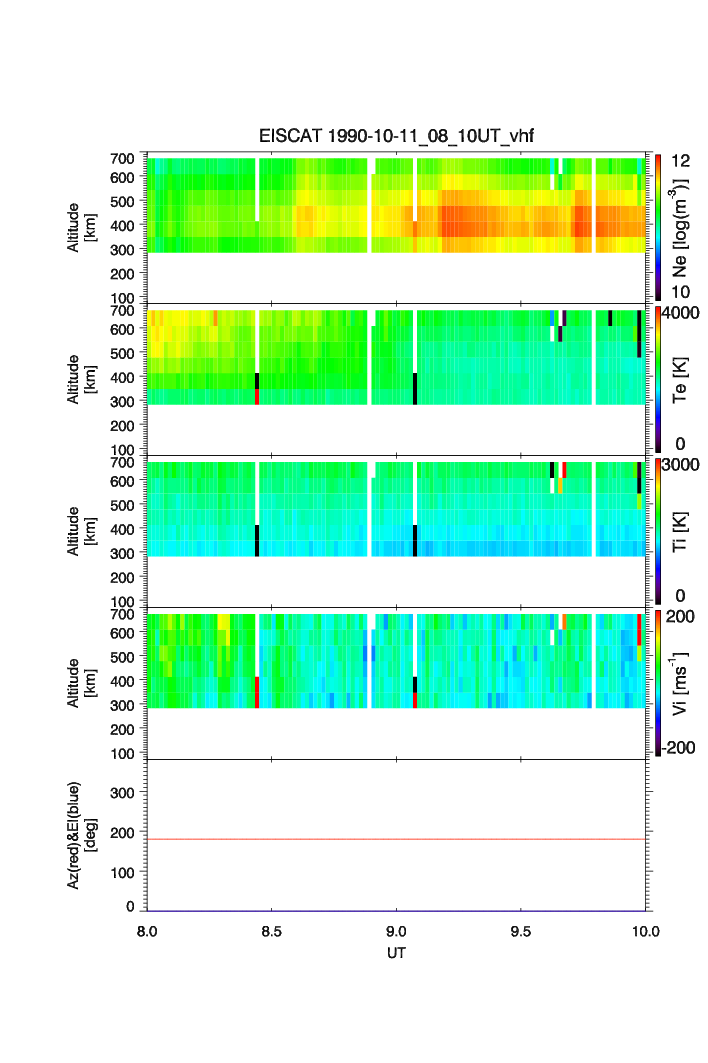Screen dimensions: 708x1063
Task: Click the blue elevation line in the bottom panel
Action: point(396,911)
